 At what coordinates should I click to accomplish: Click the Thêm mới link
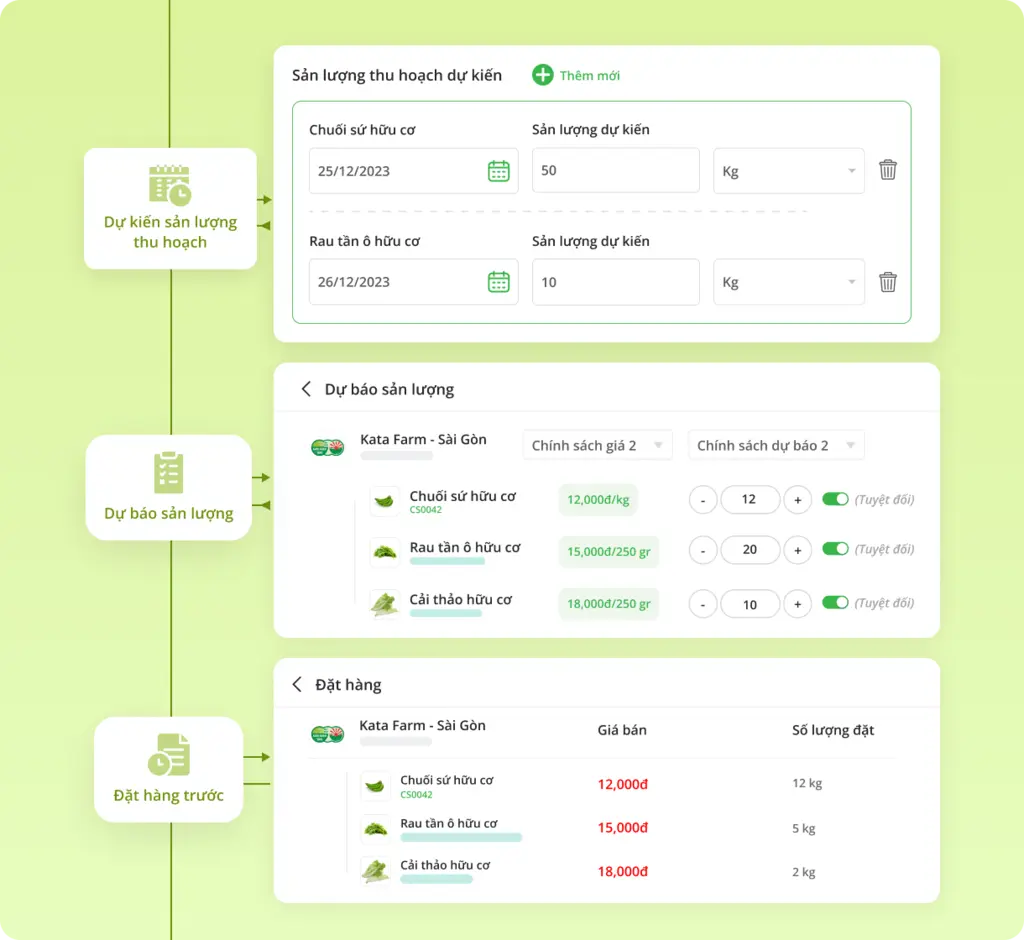pos(590,76)
